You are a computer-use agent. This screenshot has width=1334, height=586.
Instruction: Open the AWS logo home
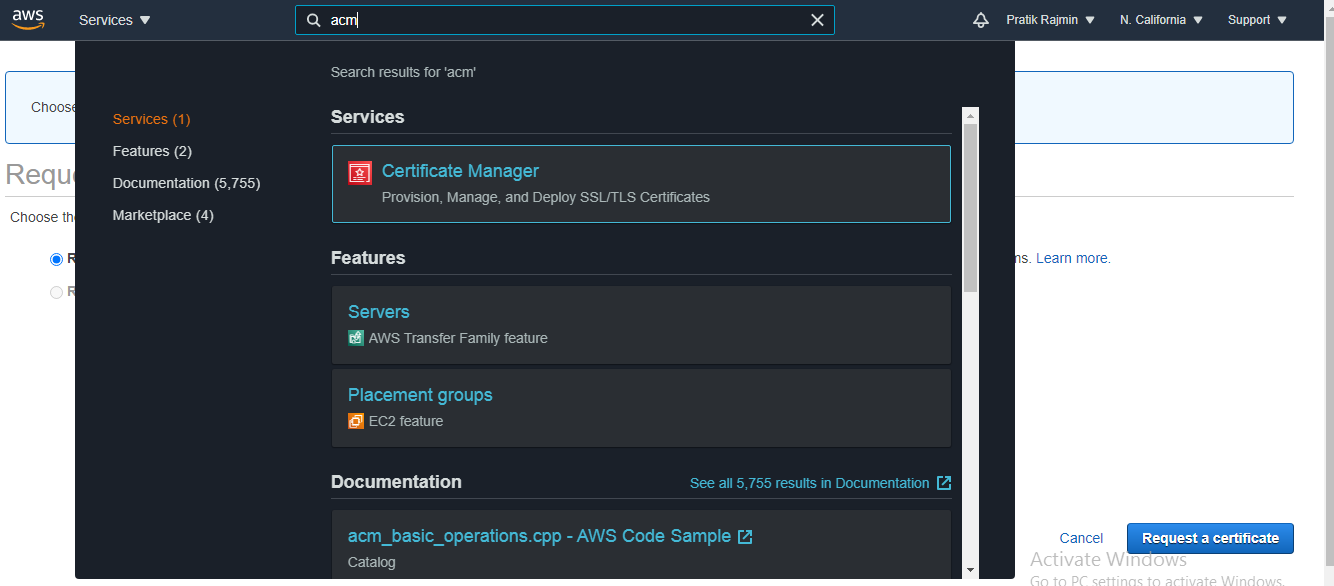29,20
